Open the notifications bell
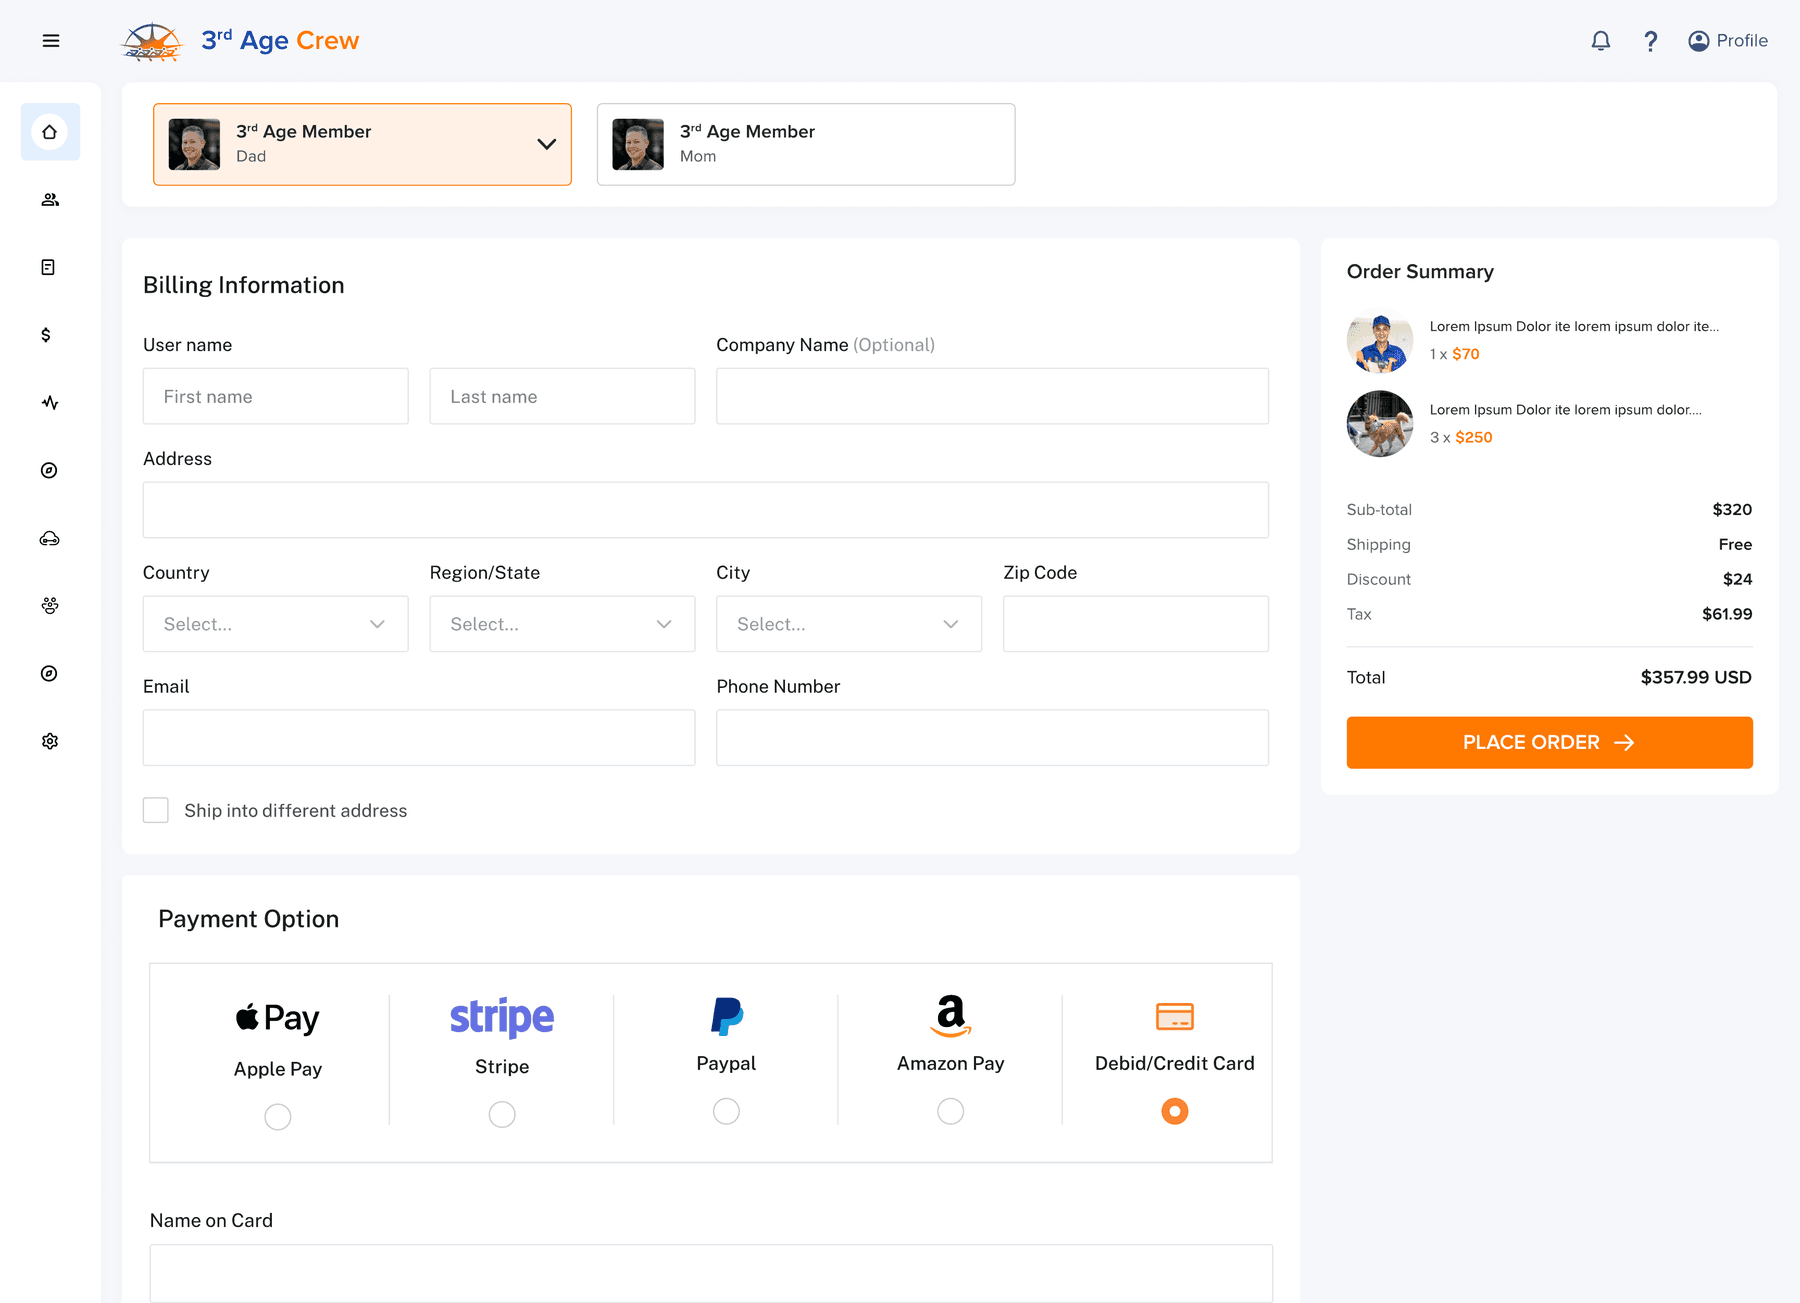Viewport: 1800px width, 1303px height. point(1601,41)
